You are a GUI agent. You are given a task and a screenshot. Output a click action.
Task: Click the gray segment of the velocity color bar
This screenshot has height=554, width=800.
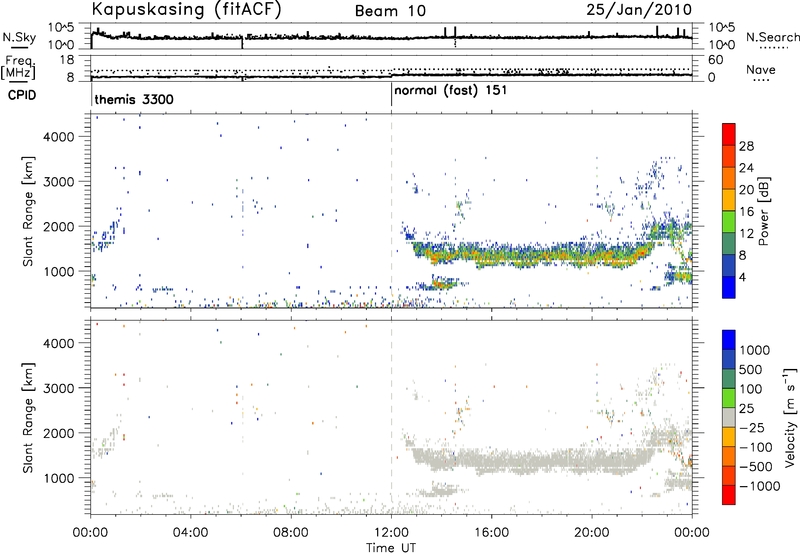[x=729, y=417]
